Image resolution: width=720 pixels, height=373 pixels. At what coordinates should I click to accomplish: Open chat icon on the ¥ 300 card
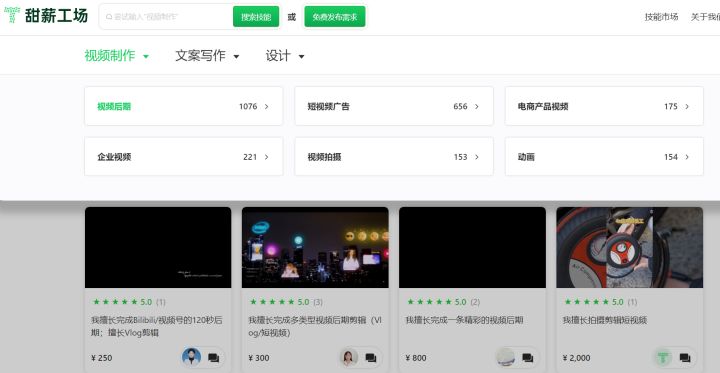371,357
